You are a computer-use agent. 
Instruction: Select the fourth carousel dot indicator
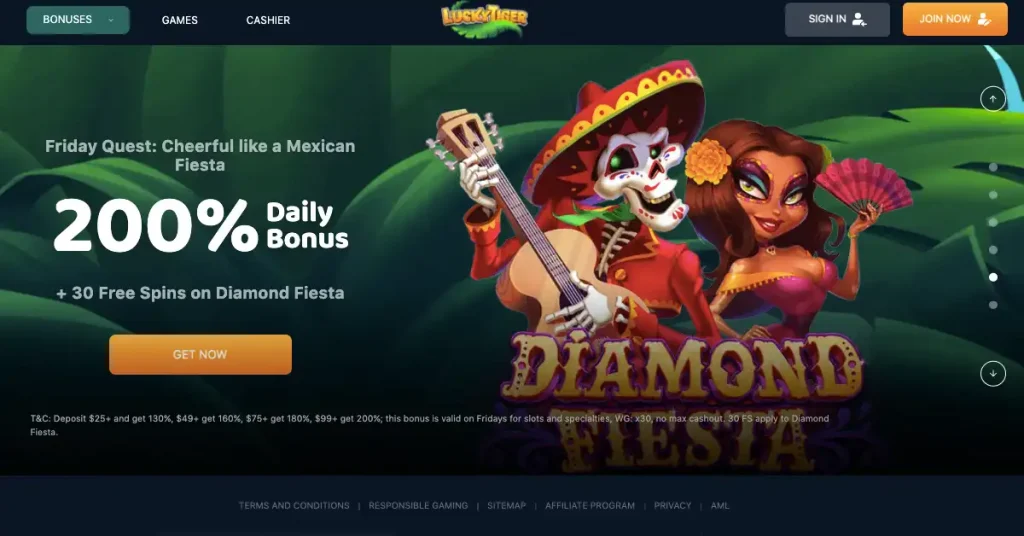click(993, 249)
